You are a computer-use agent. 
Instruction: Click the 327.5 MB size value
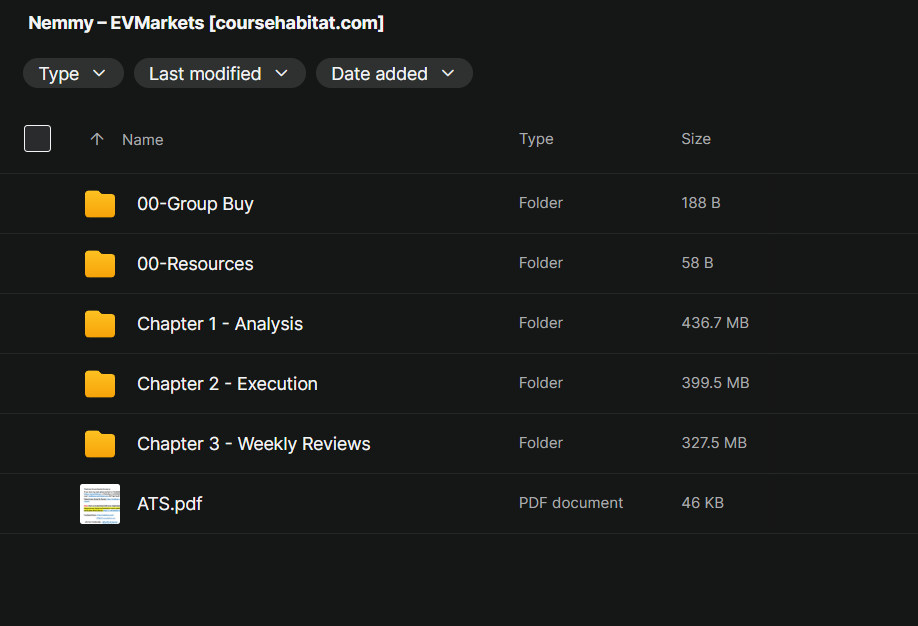point(714,443)
